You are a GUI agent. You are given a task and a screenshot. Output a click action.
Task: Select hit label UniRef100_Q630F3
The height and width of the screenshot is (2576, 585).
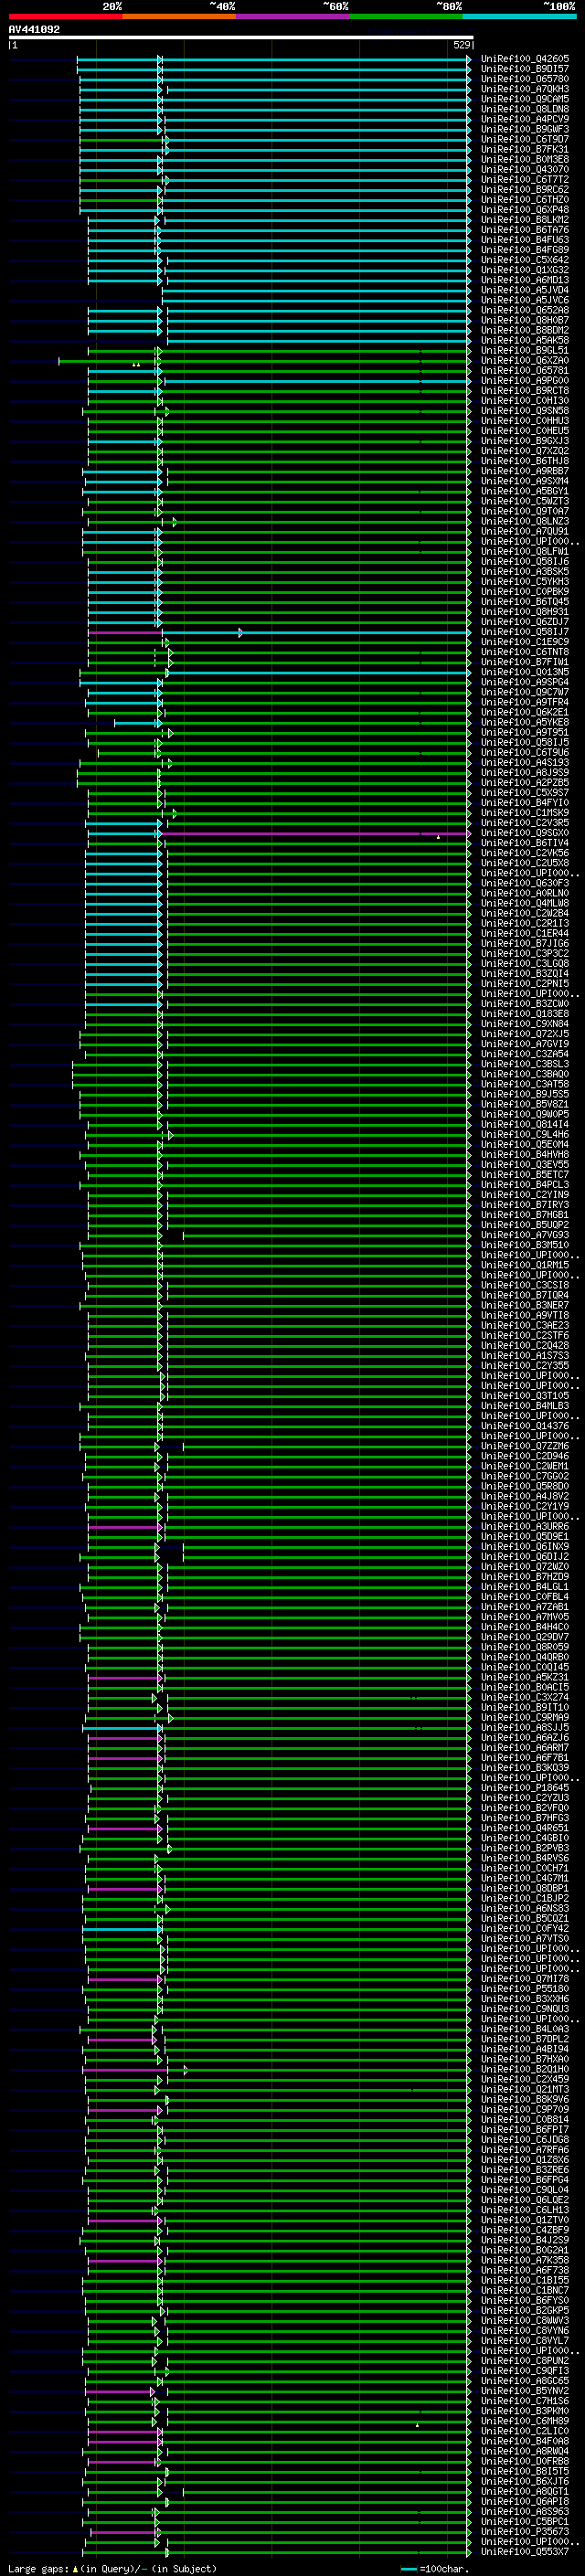525,883
